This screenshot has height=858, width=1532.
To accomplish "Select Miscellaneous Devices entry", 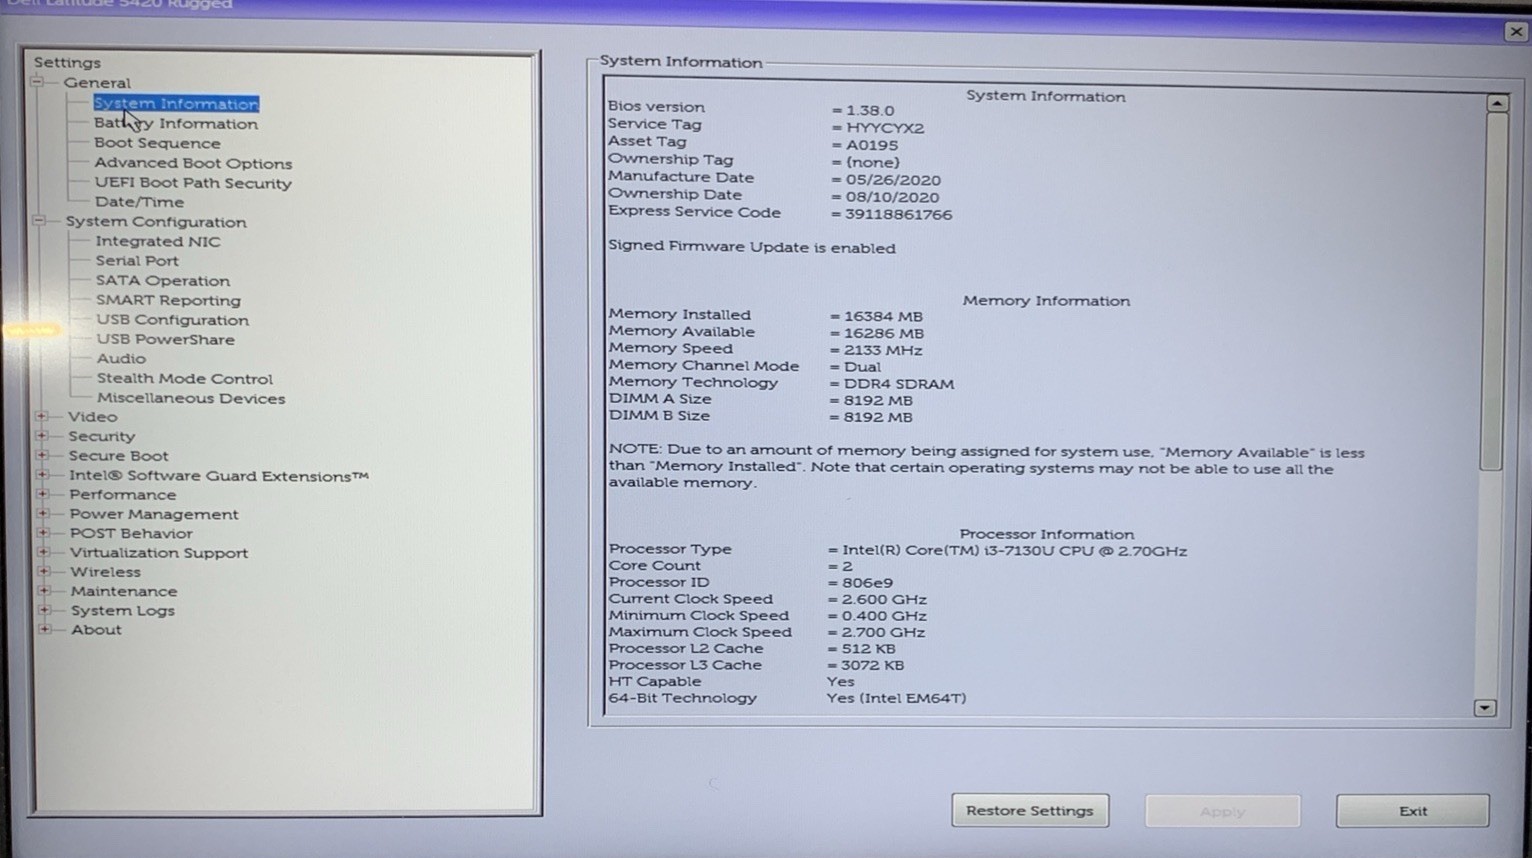I will (x=190, y=398).
